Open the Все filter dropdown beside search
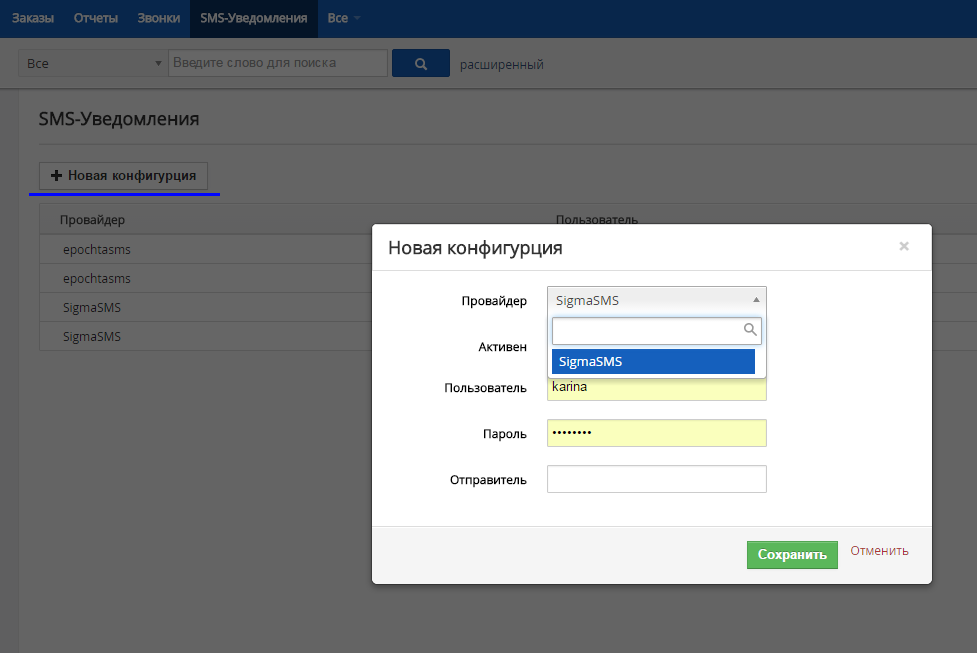Screen dimensions: 977x653 93,64
